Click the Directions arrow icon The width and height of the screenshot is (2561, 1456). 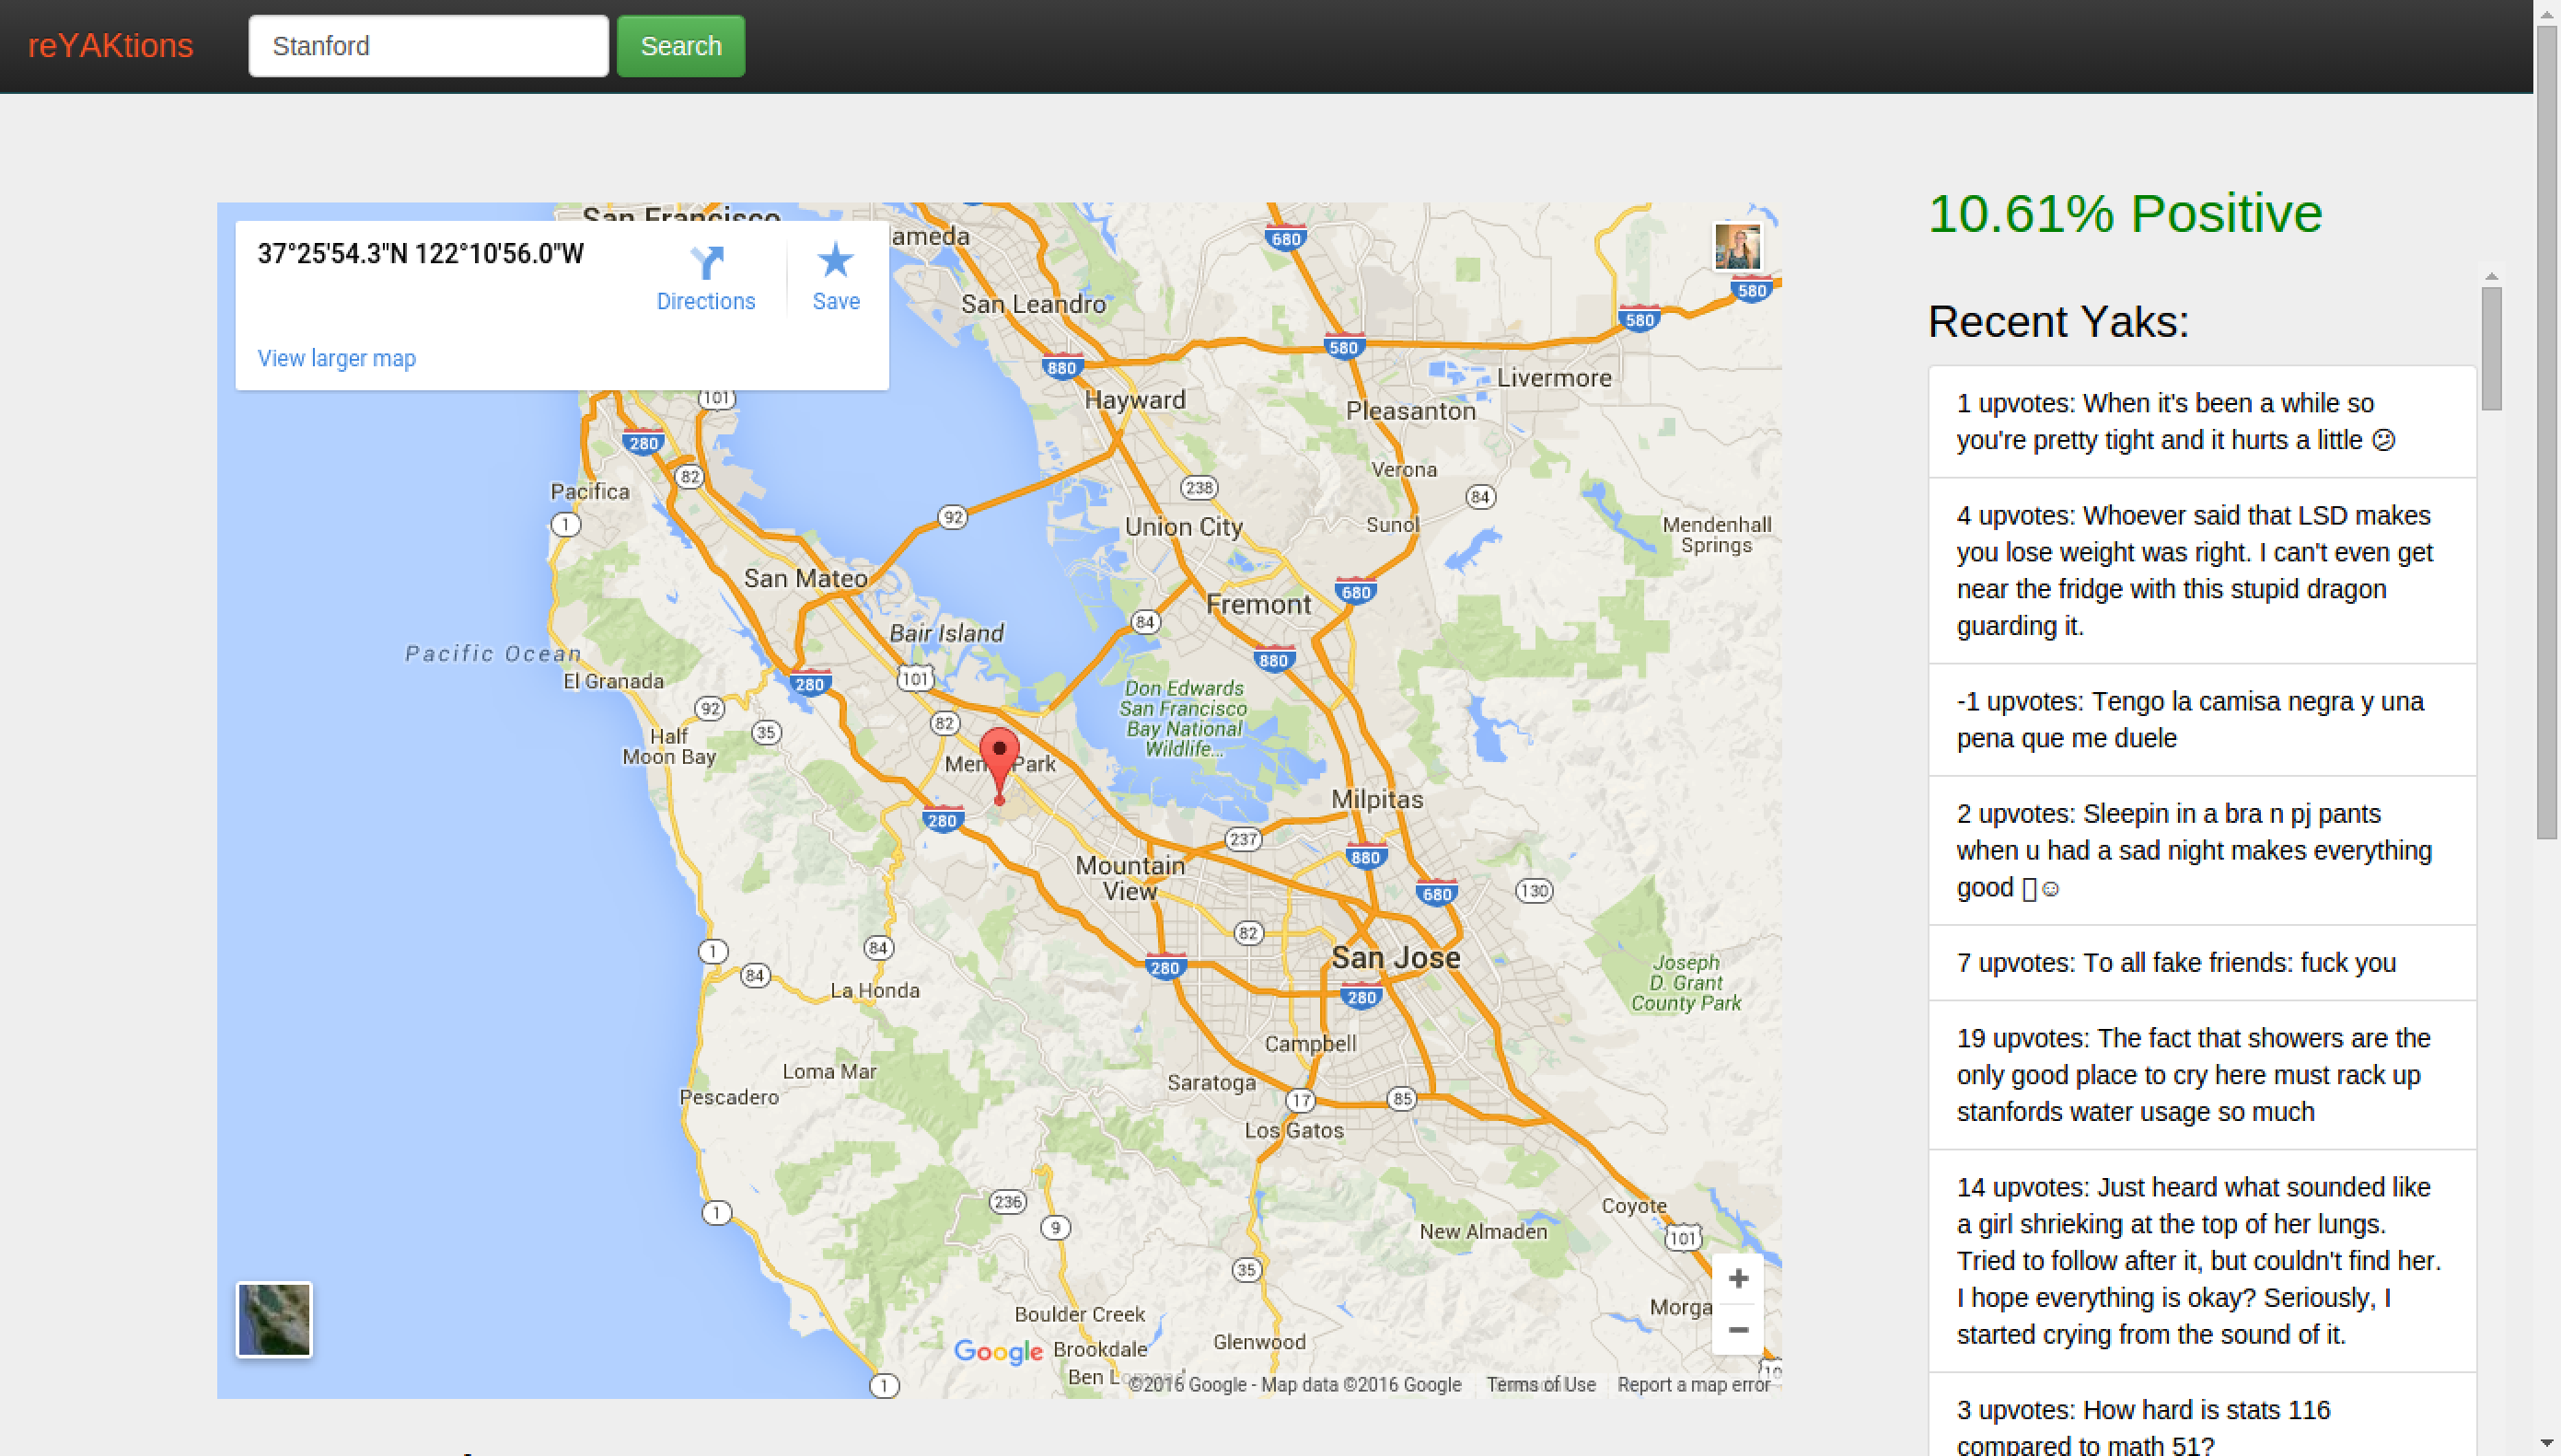pos(706,263)
